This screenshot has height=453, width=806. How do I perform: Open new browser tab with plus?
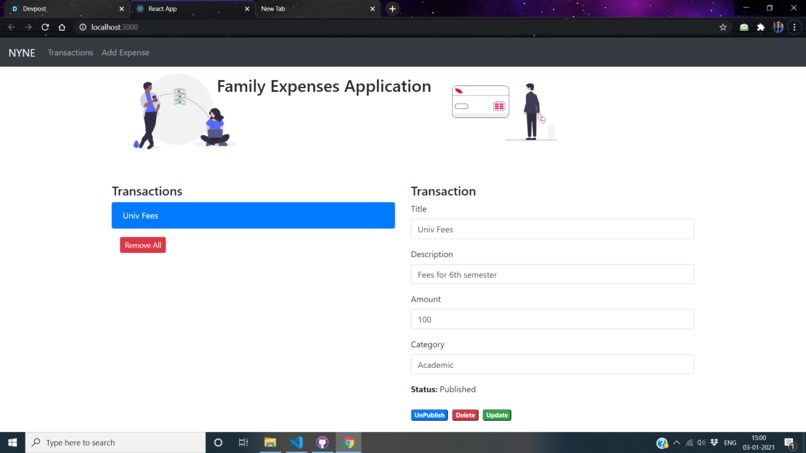pos(392,9)
